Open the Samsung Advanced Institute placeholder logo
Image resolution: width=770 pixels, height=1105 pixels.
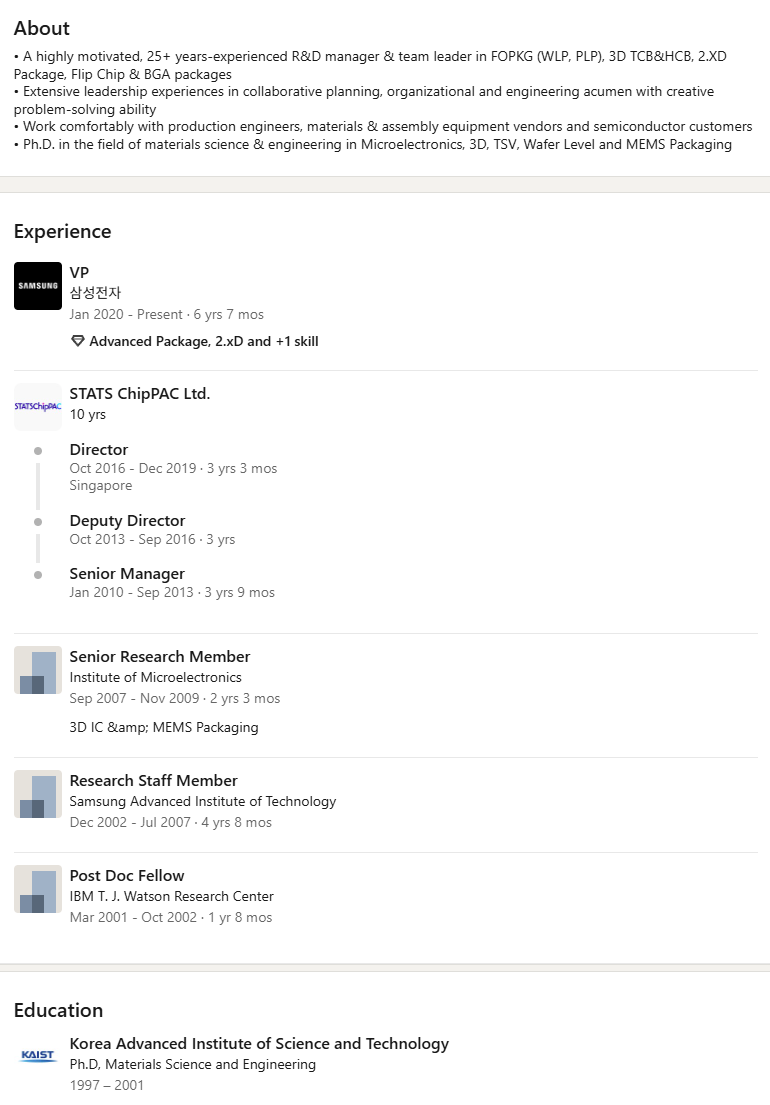(38, 794)
